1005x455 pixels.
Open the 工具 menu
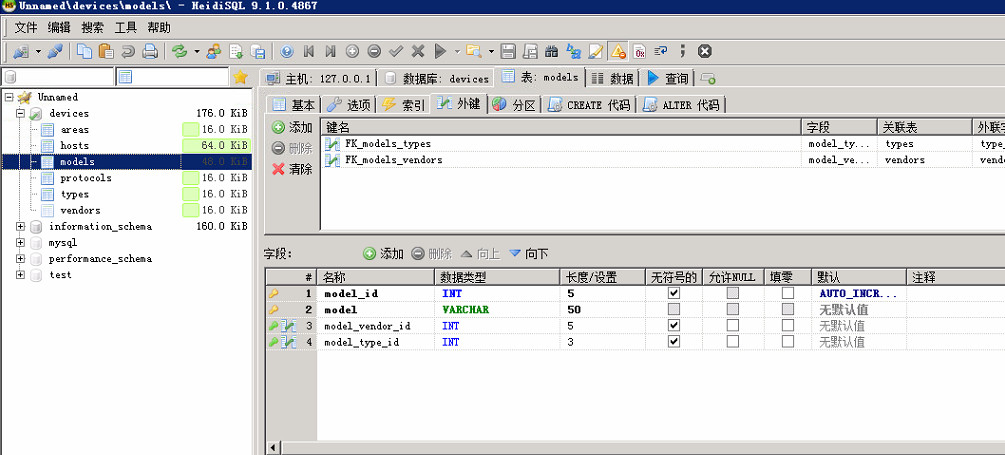(126, 28)
